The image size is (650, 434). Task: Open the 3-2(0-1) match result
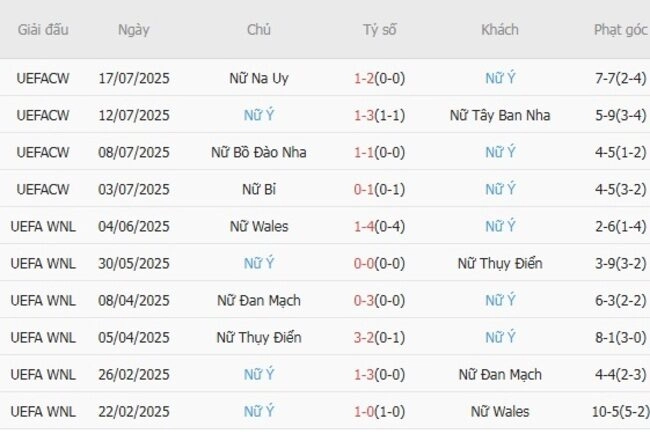coord(379,337)
